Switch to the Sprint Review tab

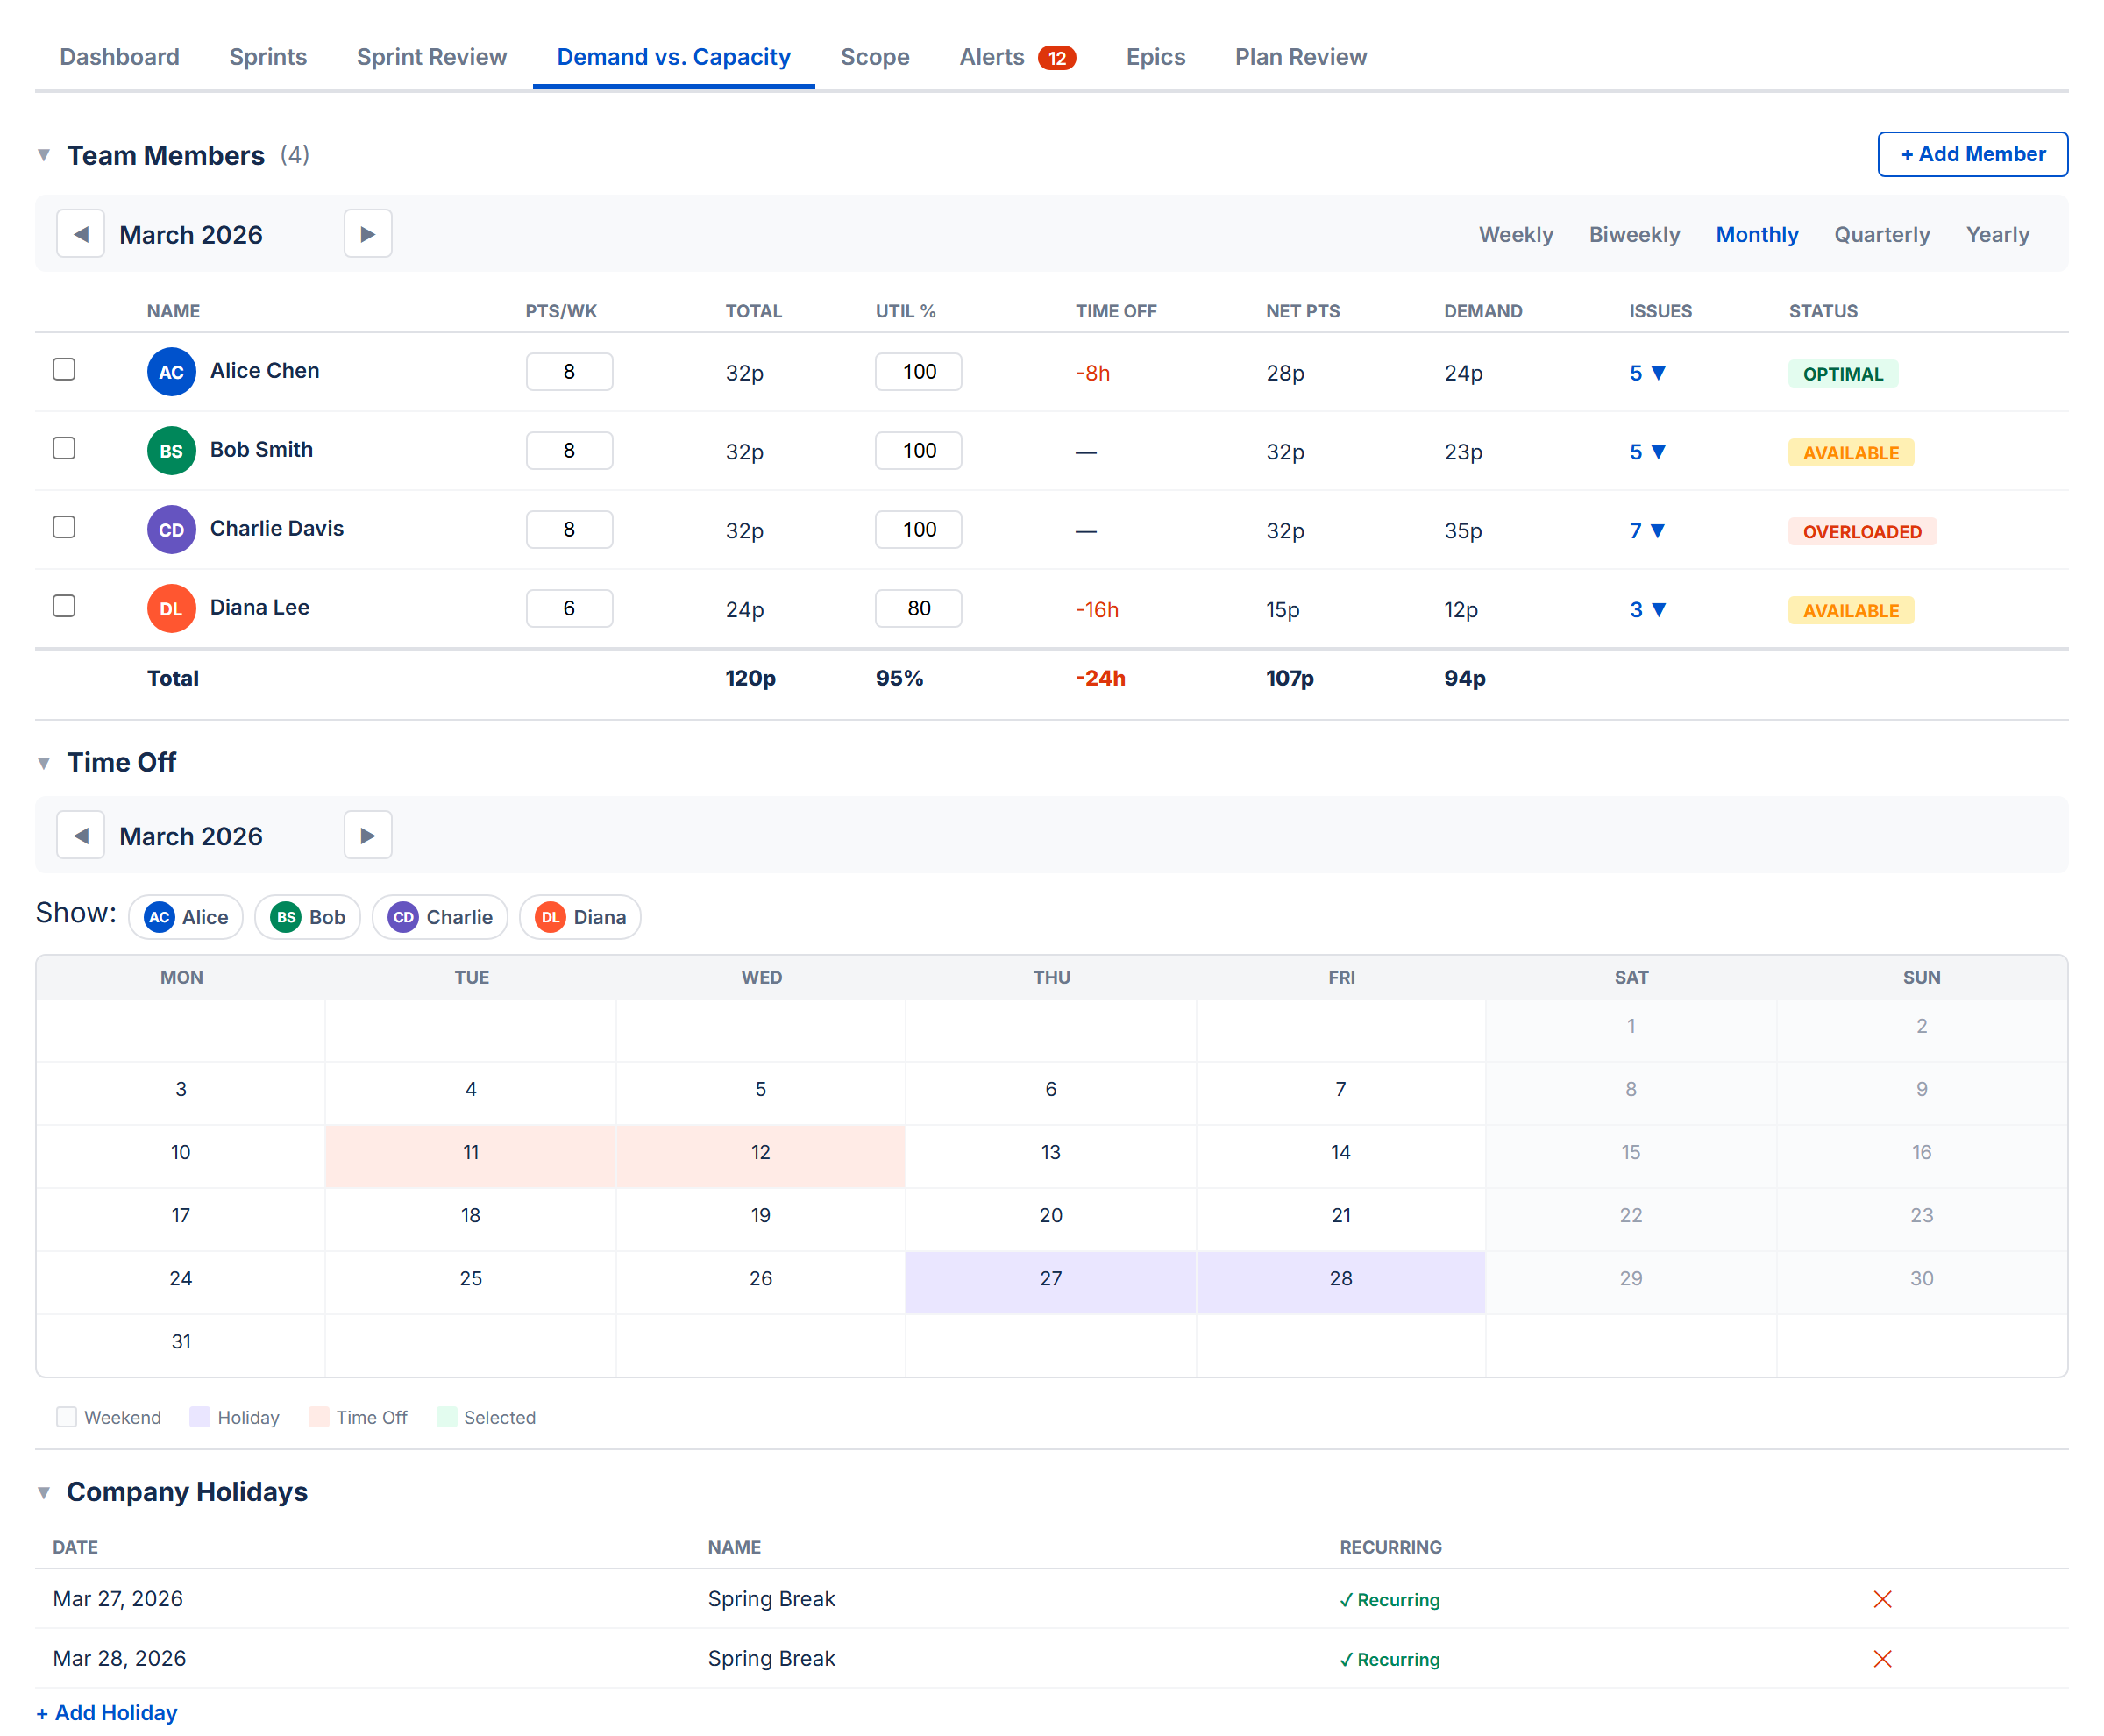pyautogui.click(x=431, y=57)
